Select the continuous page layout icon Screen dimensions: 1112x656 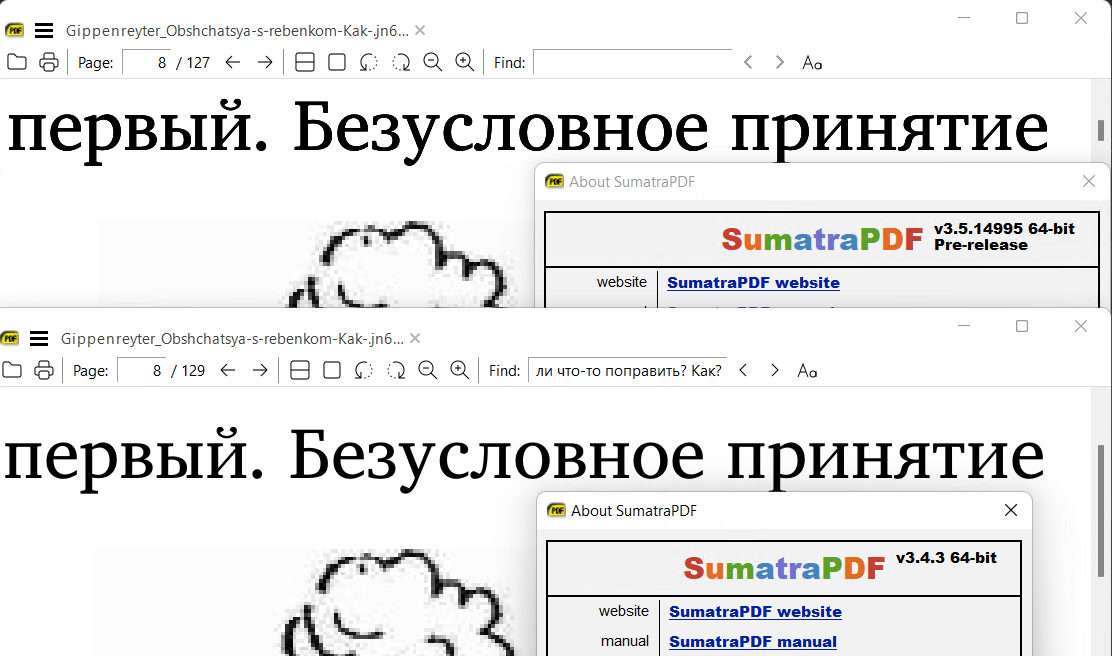pos(304,62)
